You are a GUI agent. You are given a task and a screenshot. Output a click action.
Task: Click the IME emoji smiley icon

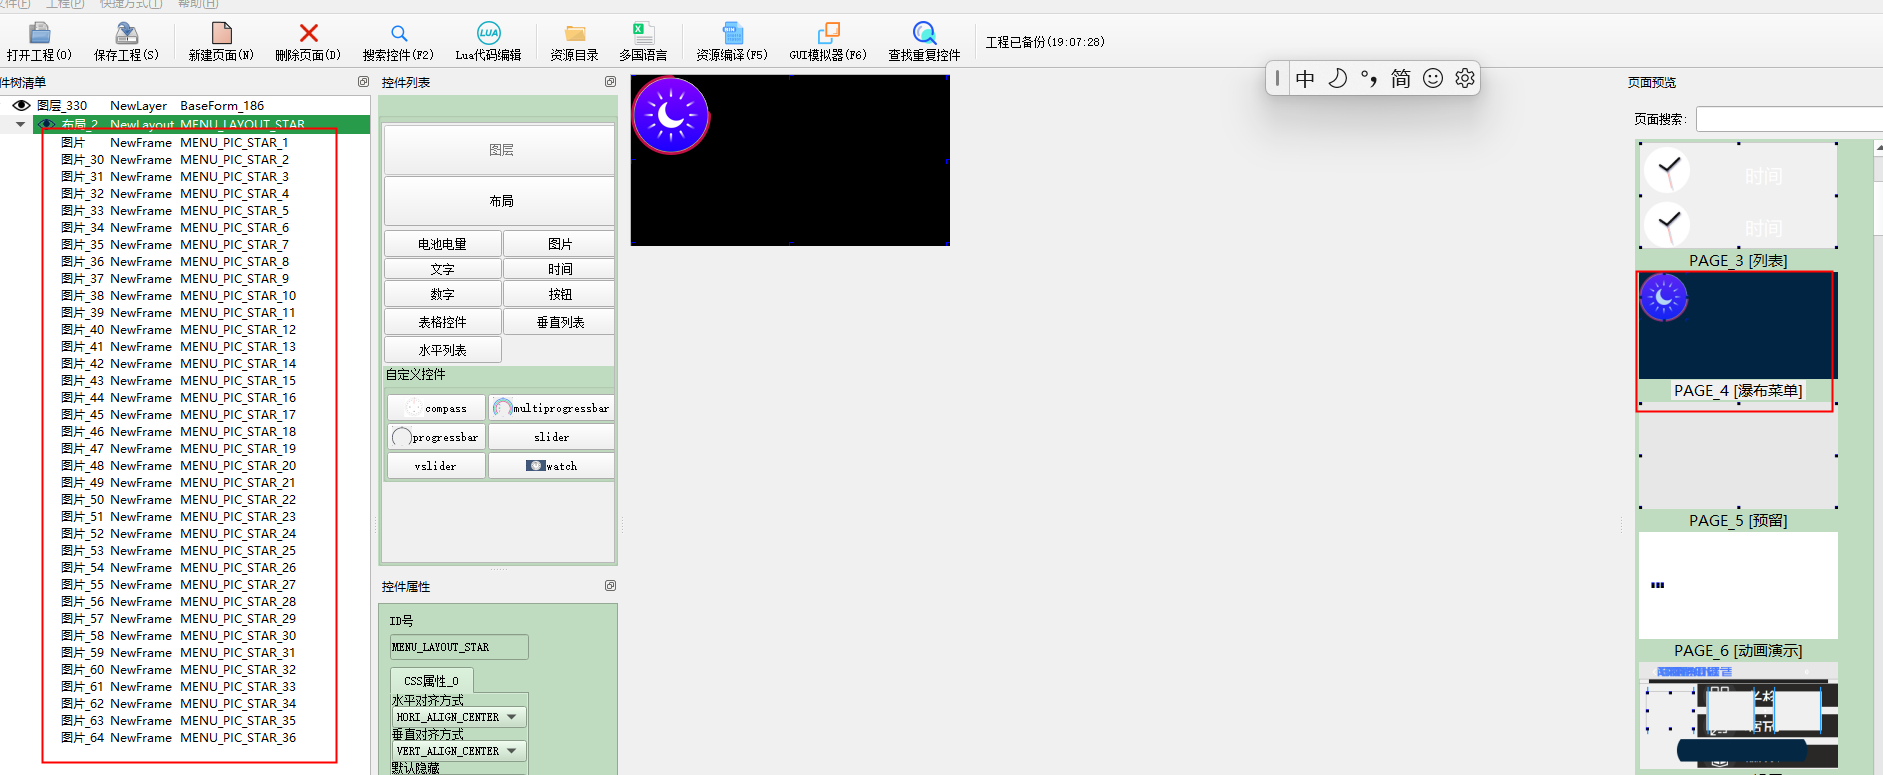[1433, 78]
